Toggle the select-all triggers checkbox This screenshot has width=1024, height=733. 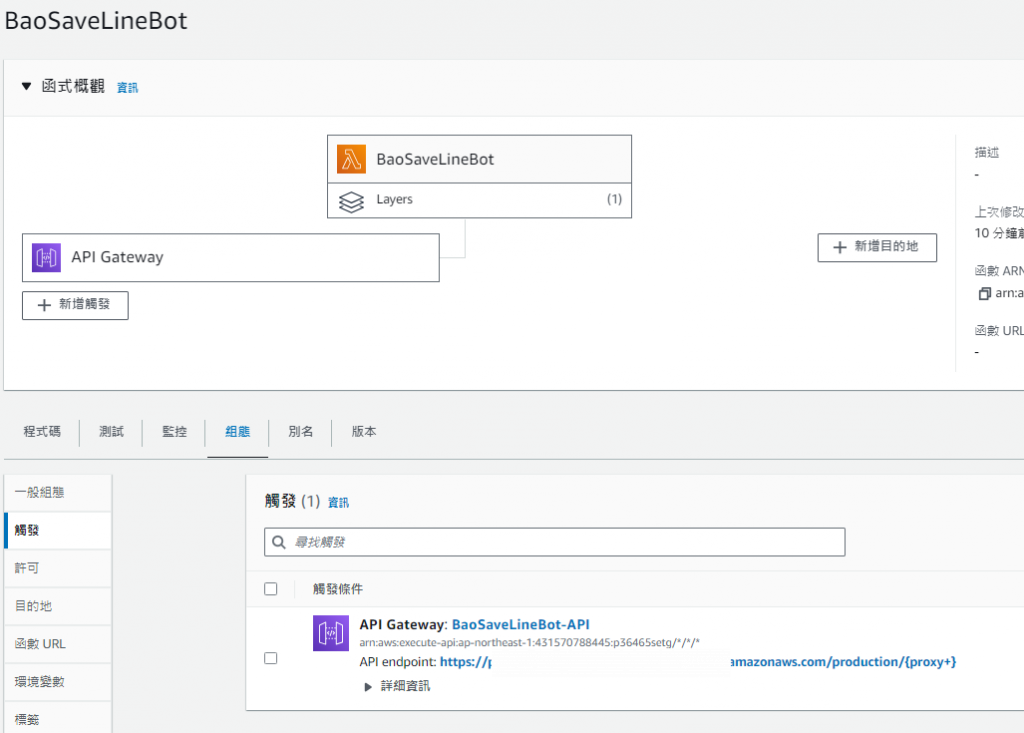pos(270,589)
